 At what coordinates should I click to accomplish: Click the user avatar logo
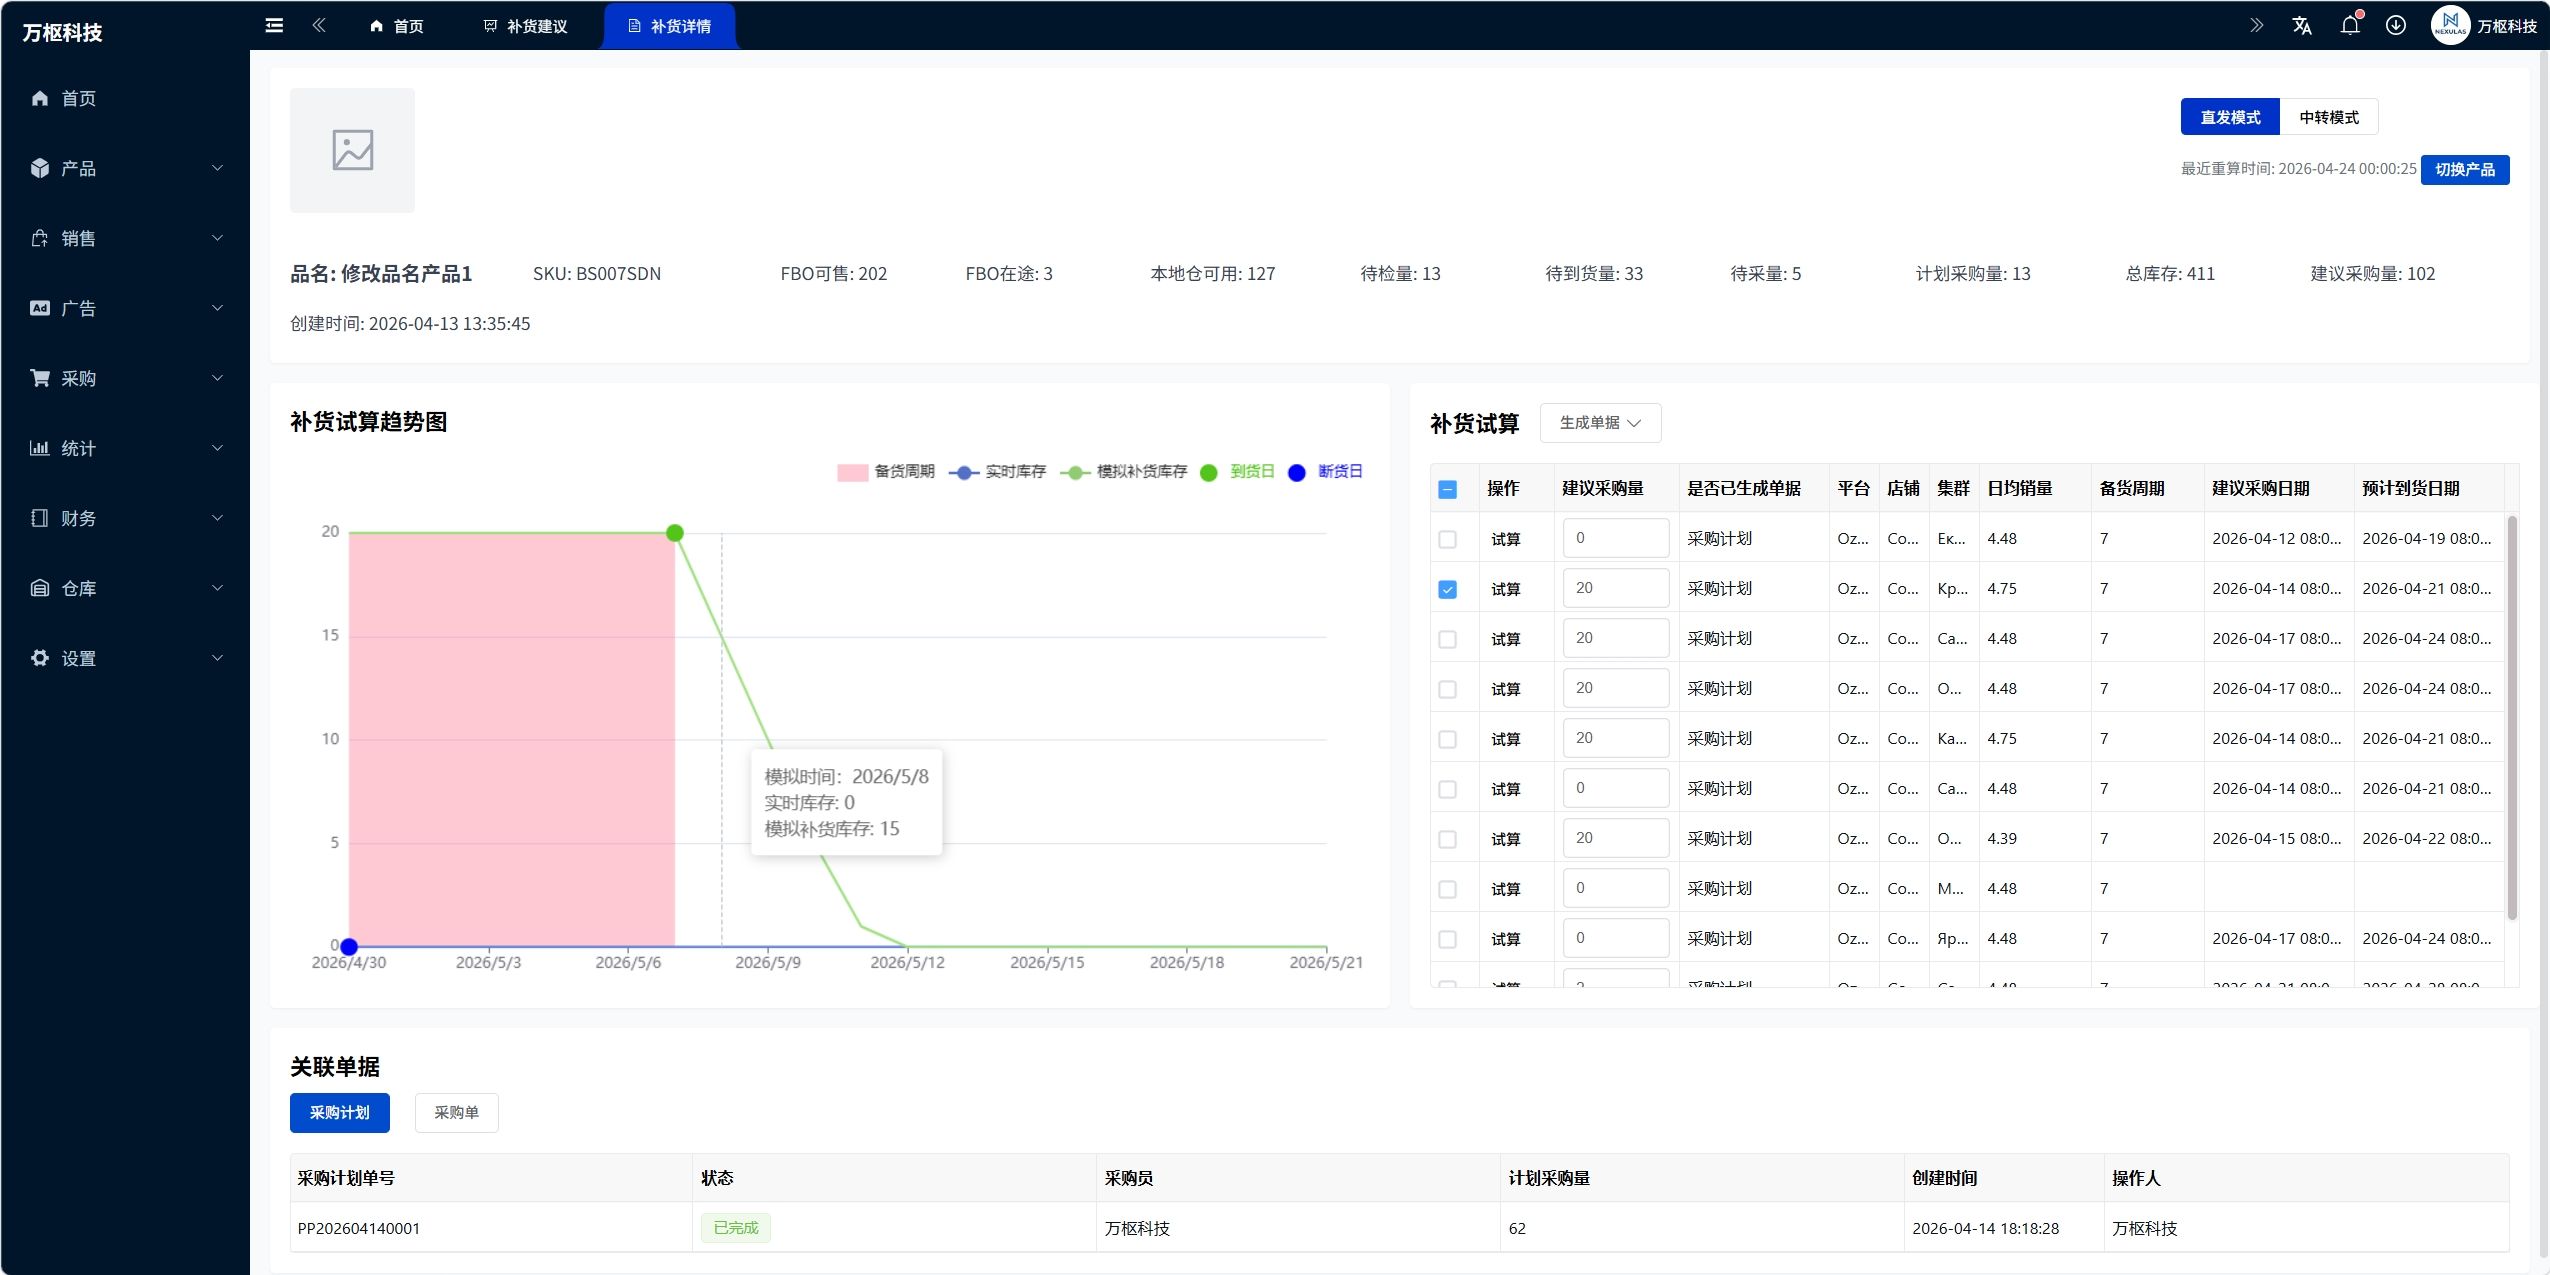click(2450, 26)
